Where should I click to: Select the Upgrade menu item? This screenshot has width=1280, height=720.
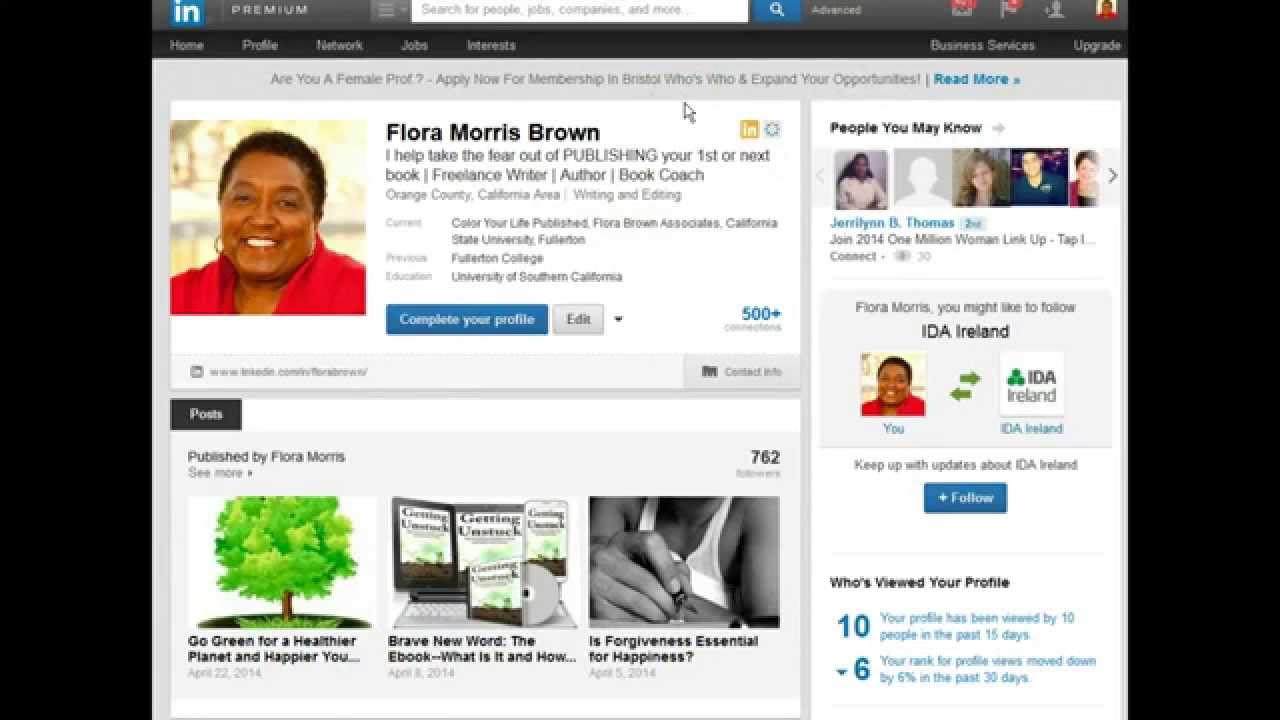coord(1097,45)
